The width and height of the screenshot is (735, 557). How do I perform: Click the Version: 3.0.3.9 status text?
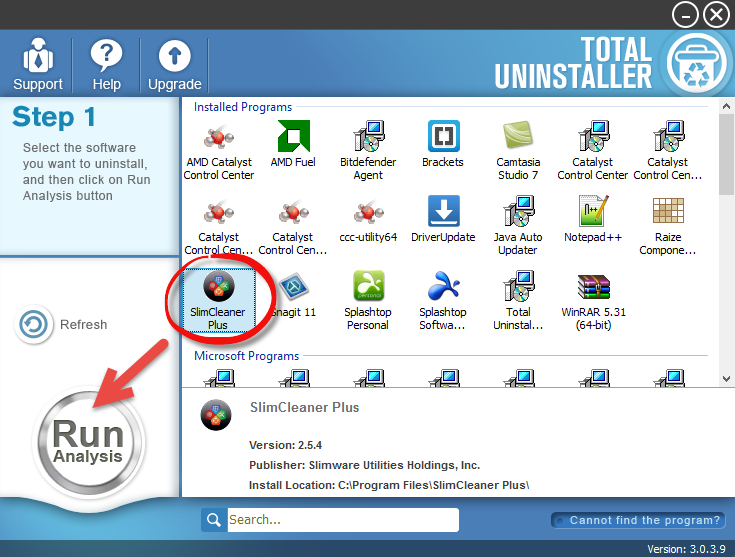tap(686, 549)
